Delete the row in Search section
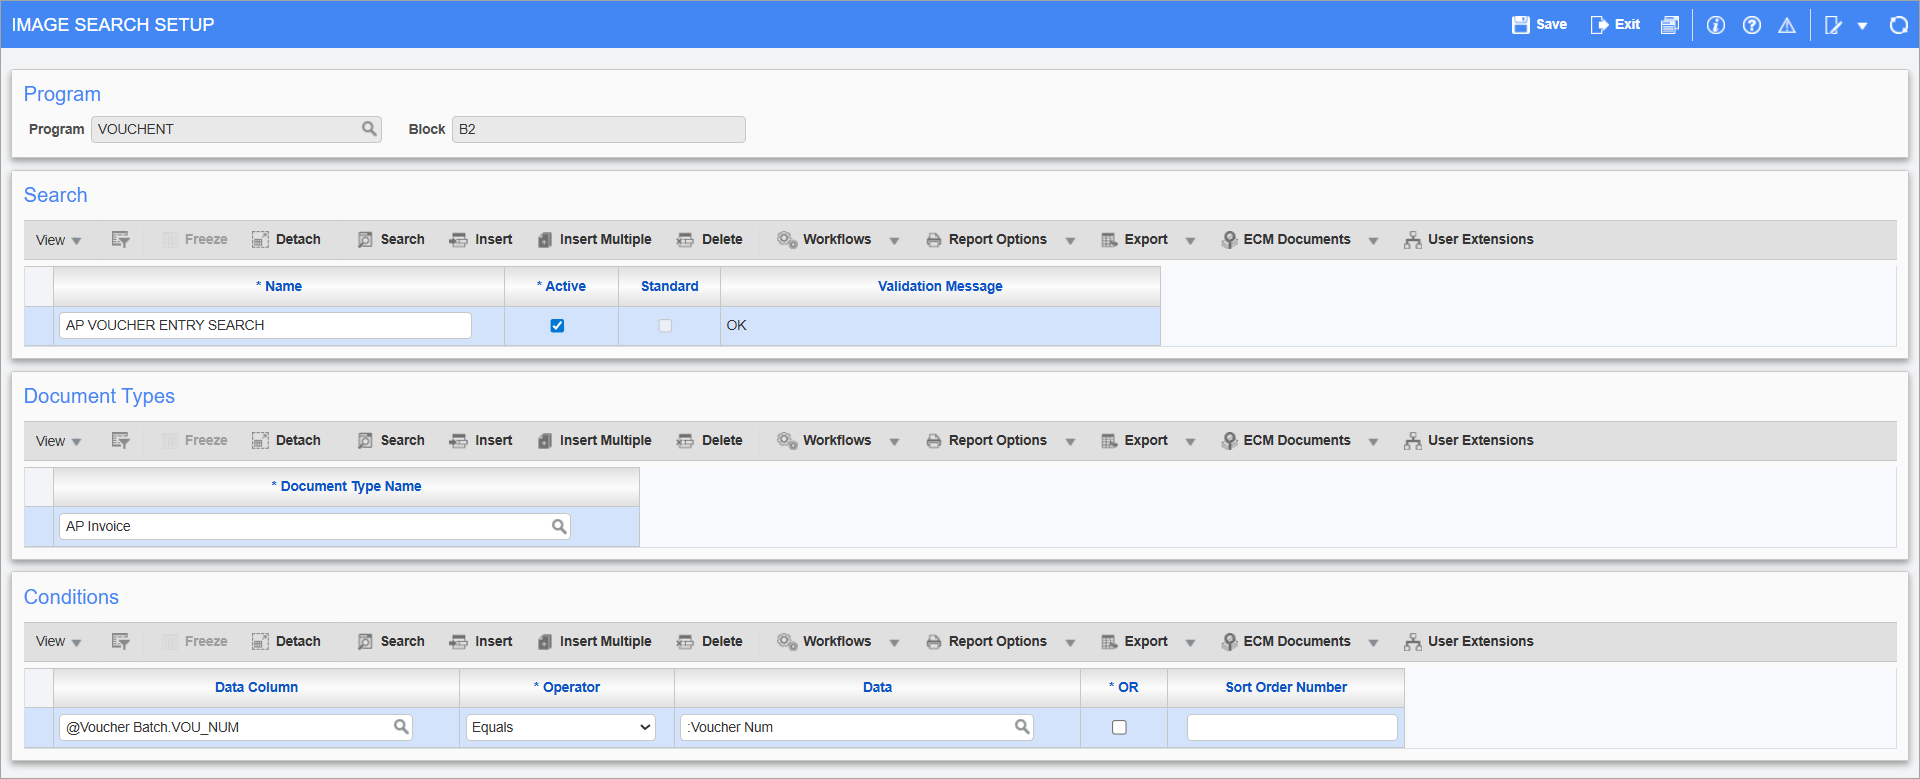 coord(709,240)
